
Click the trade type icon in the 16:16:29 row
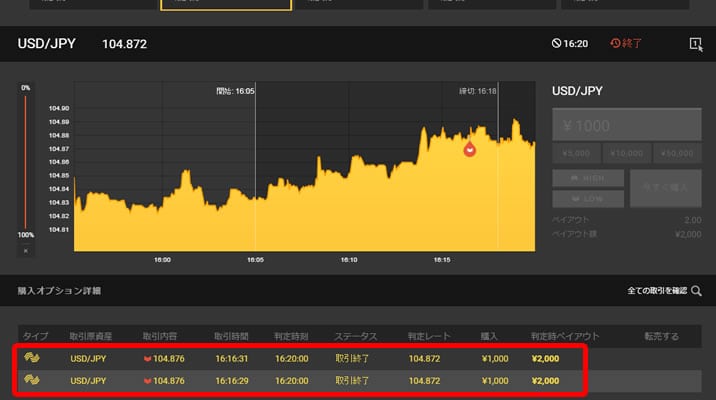click(32, 380)
